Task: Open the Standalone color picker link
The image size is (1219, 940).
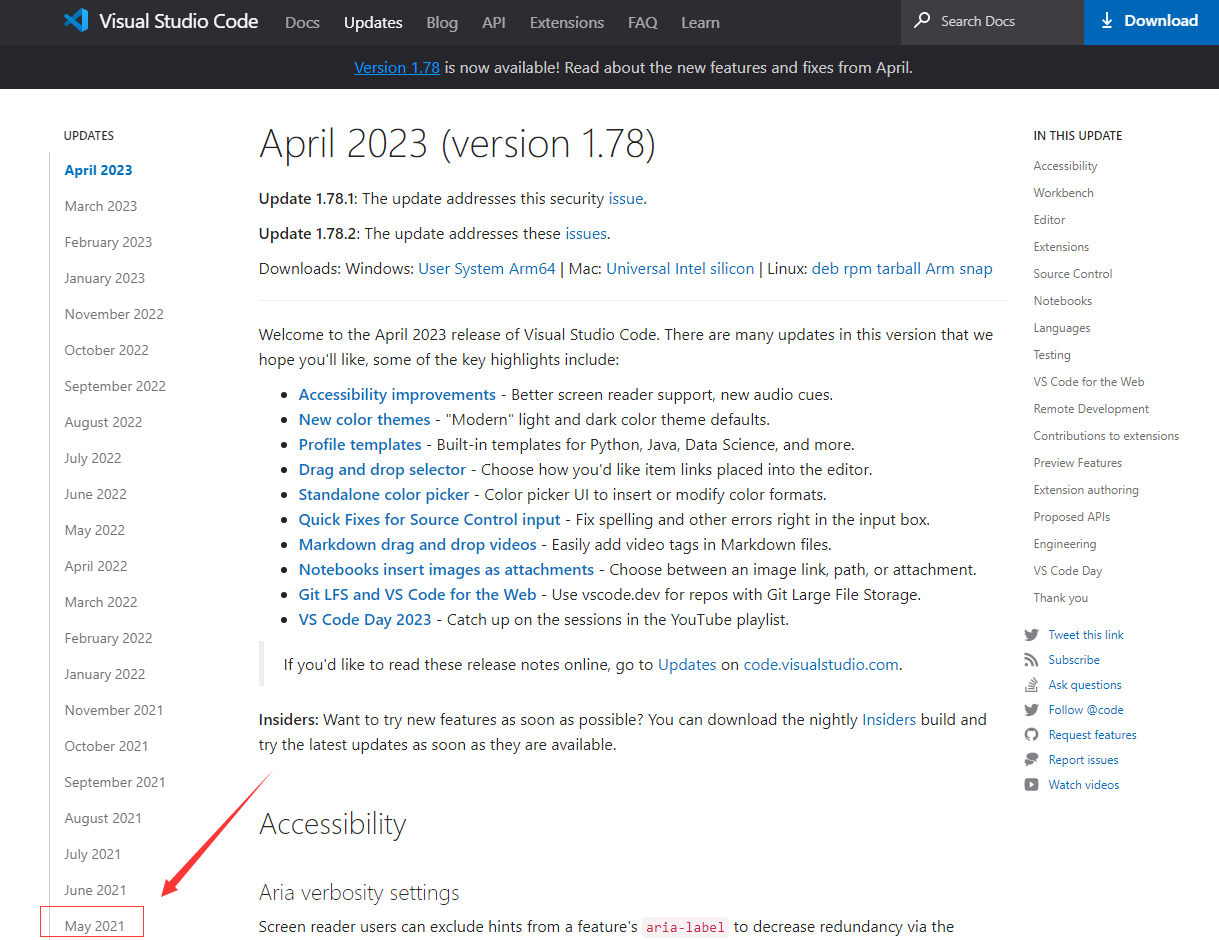Action: pyautogui.click(x=384, y=494)
